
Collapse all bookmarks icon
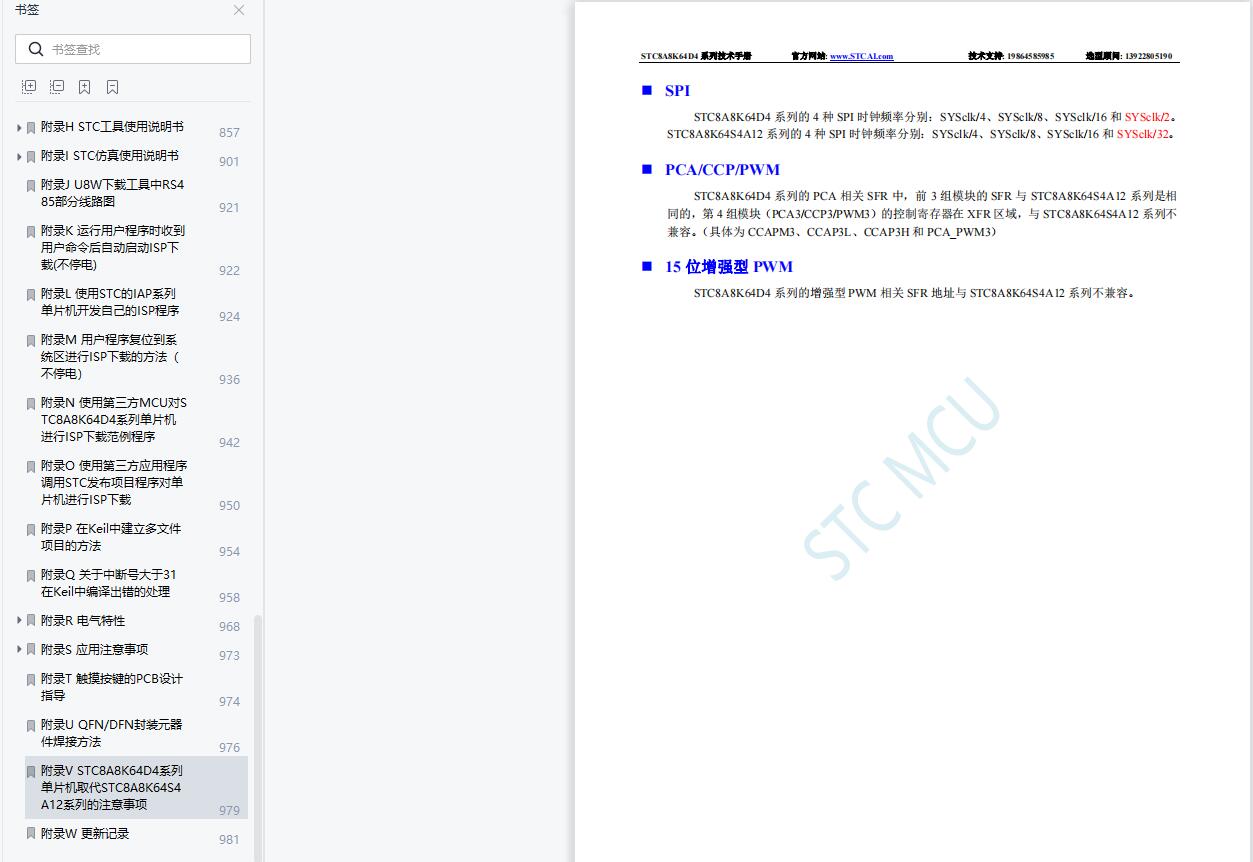[57, 87]
